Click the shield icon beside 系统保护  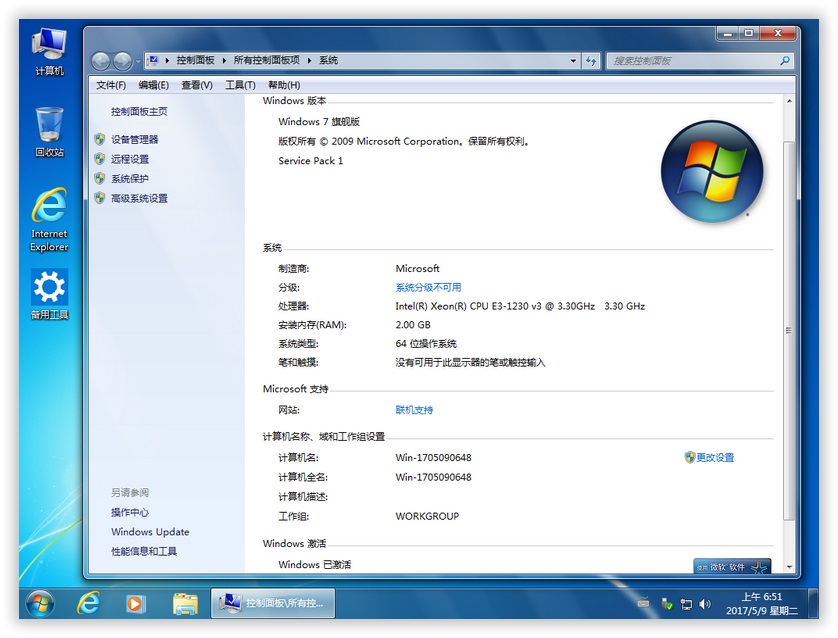99,178
